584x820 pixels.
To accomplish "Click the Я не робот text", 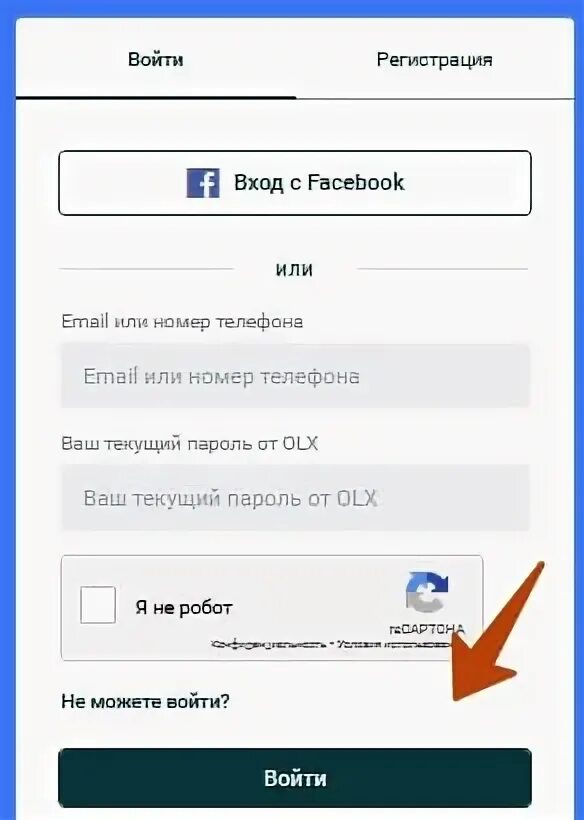I will [184, 607].
